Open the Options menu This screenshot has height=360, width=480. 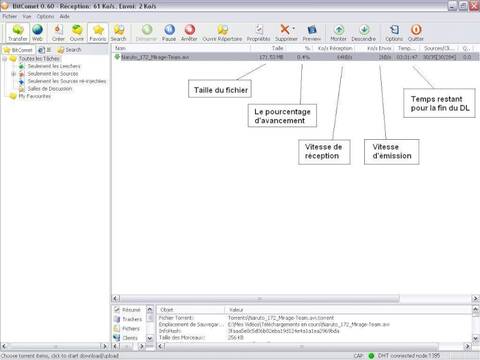click(45, 16)
